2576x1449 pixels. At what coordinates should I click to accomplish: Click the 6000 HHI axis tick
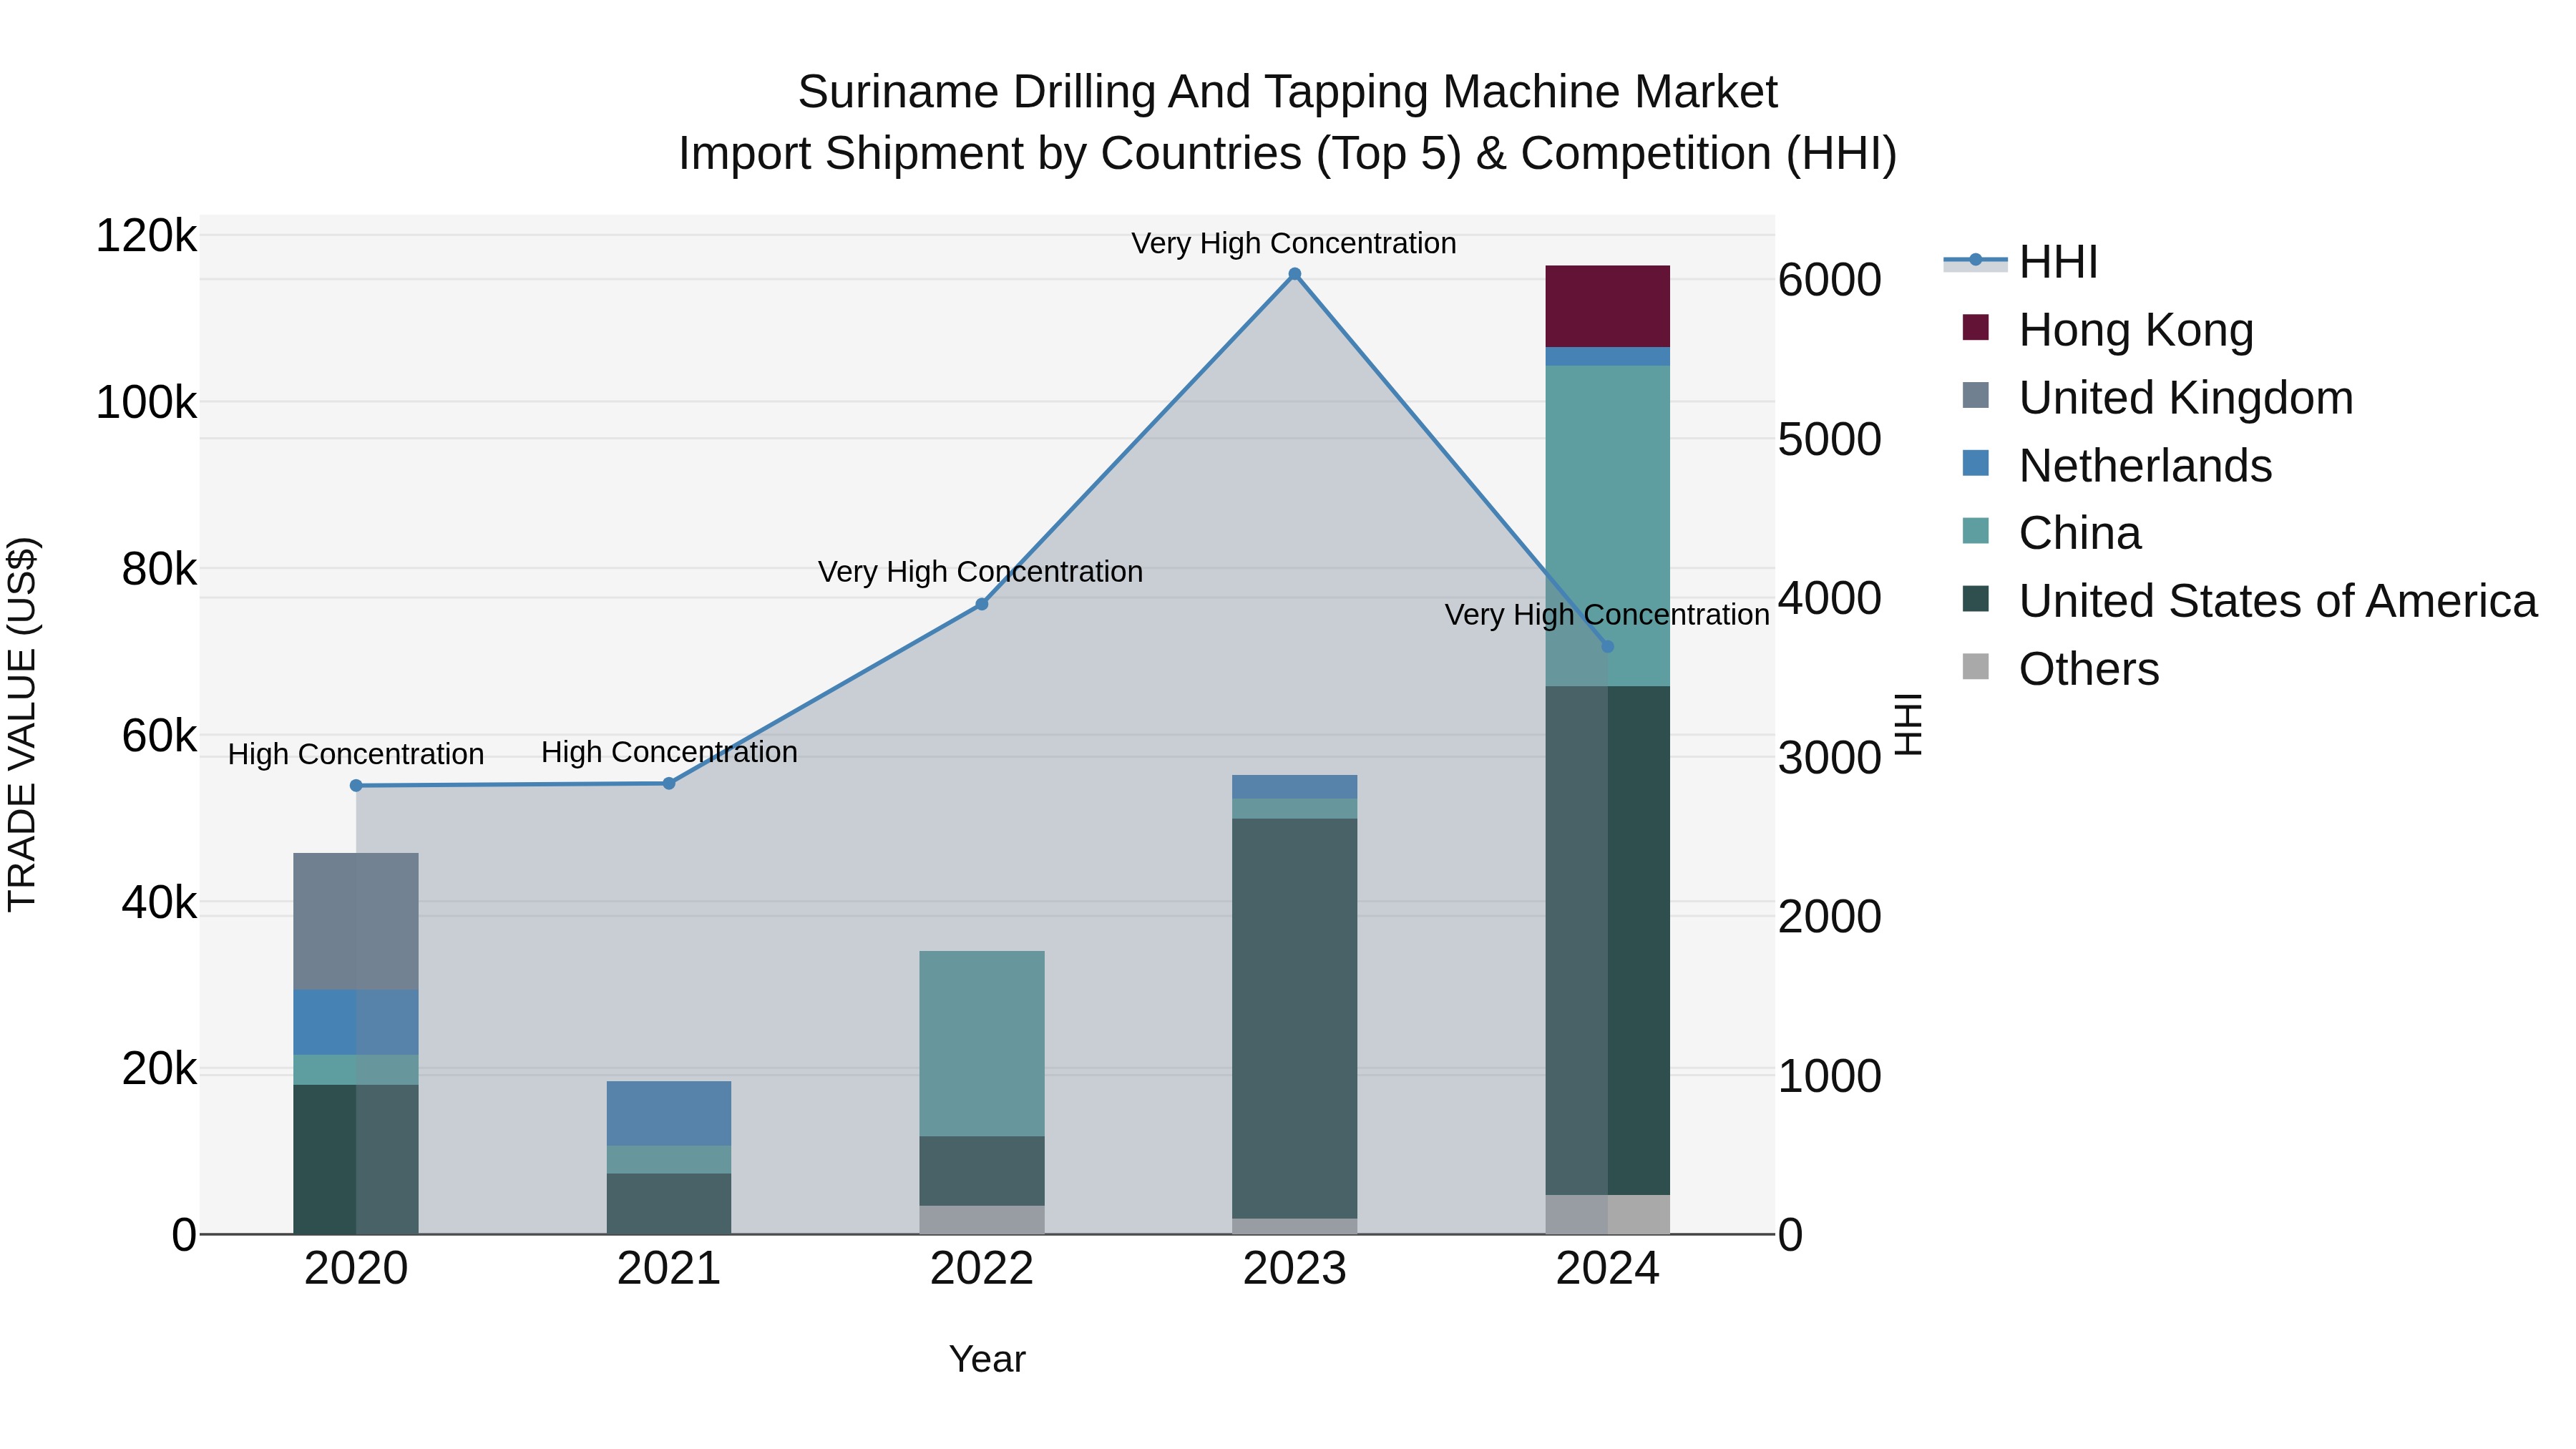click(1830, 280)
